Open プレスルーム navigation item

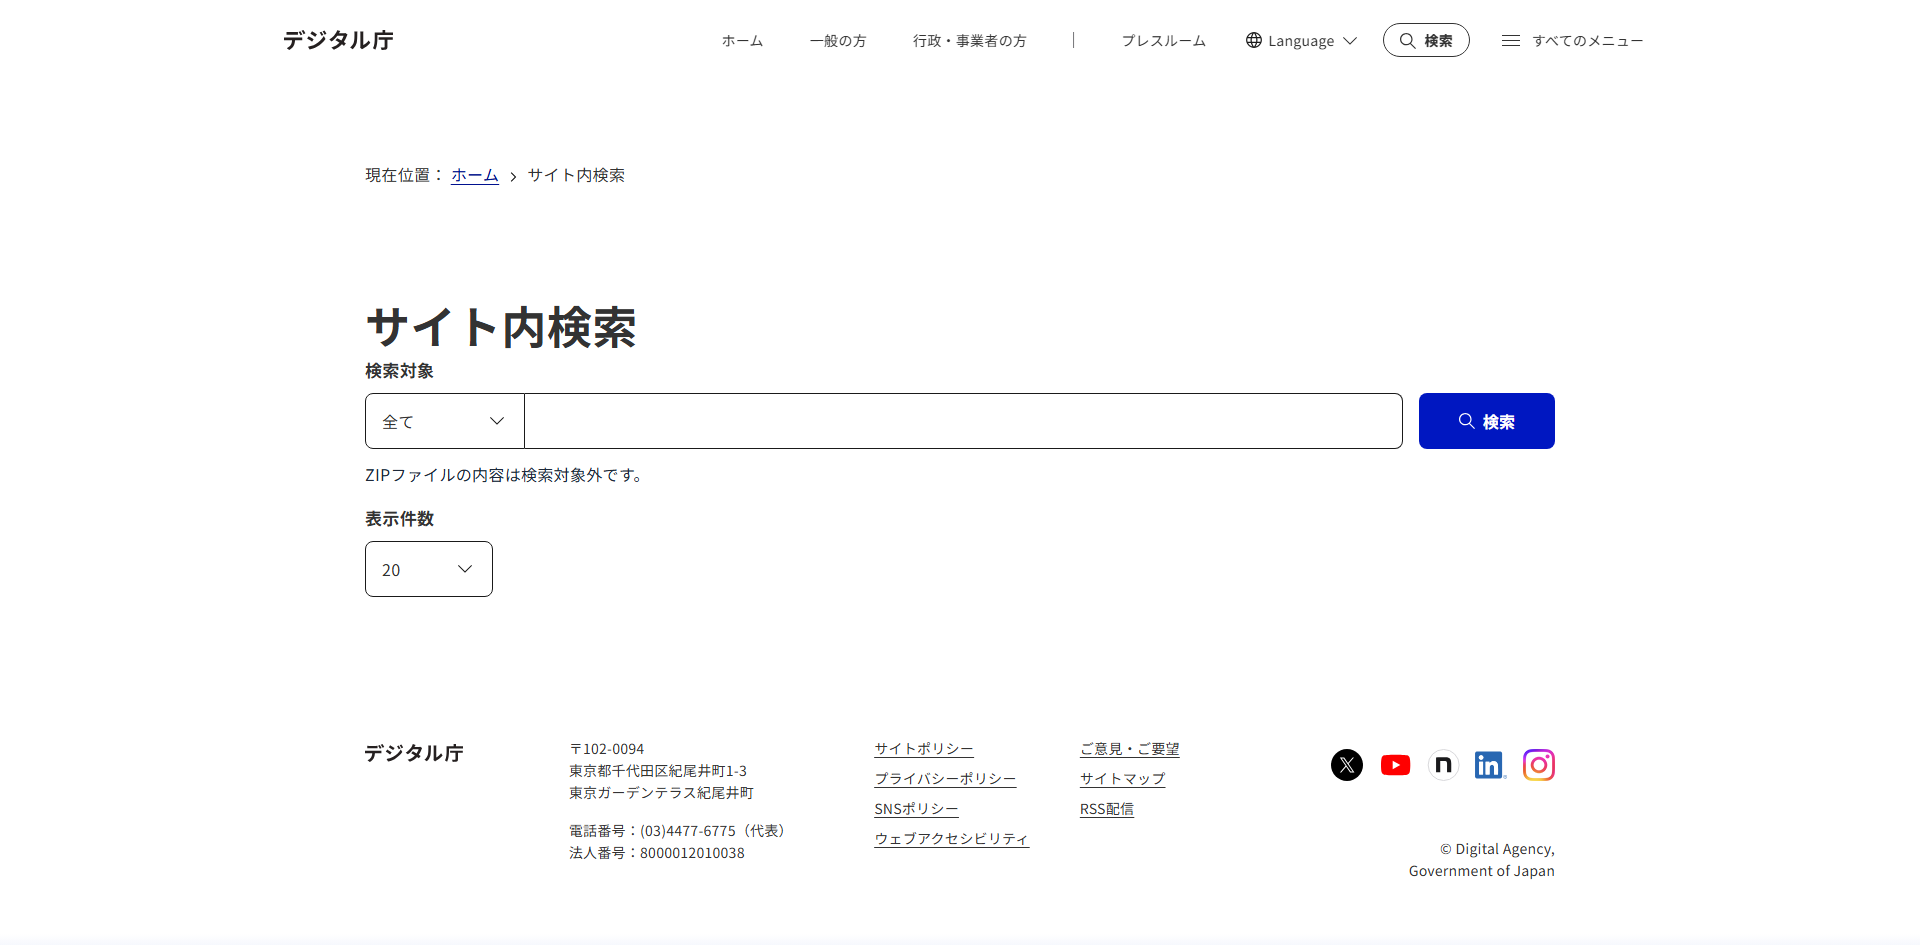pos(1163,41)
